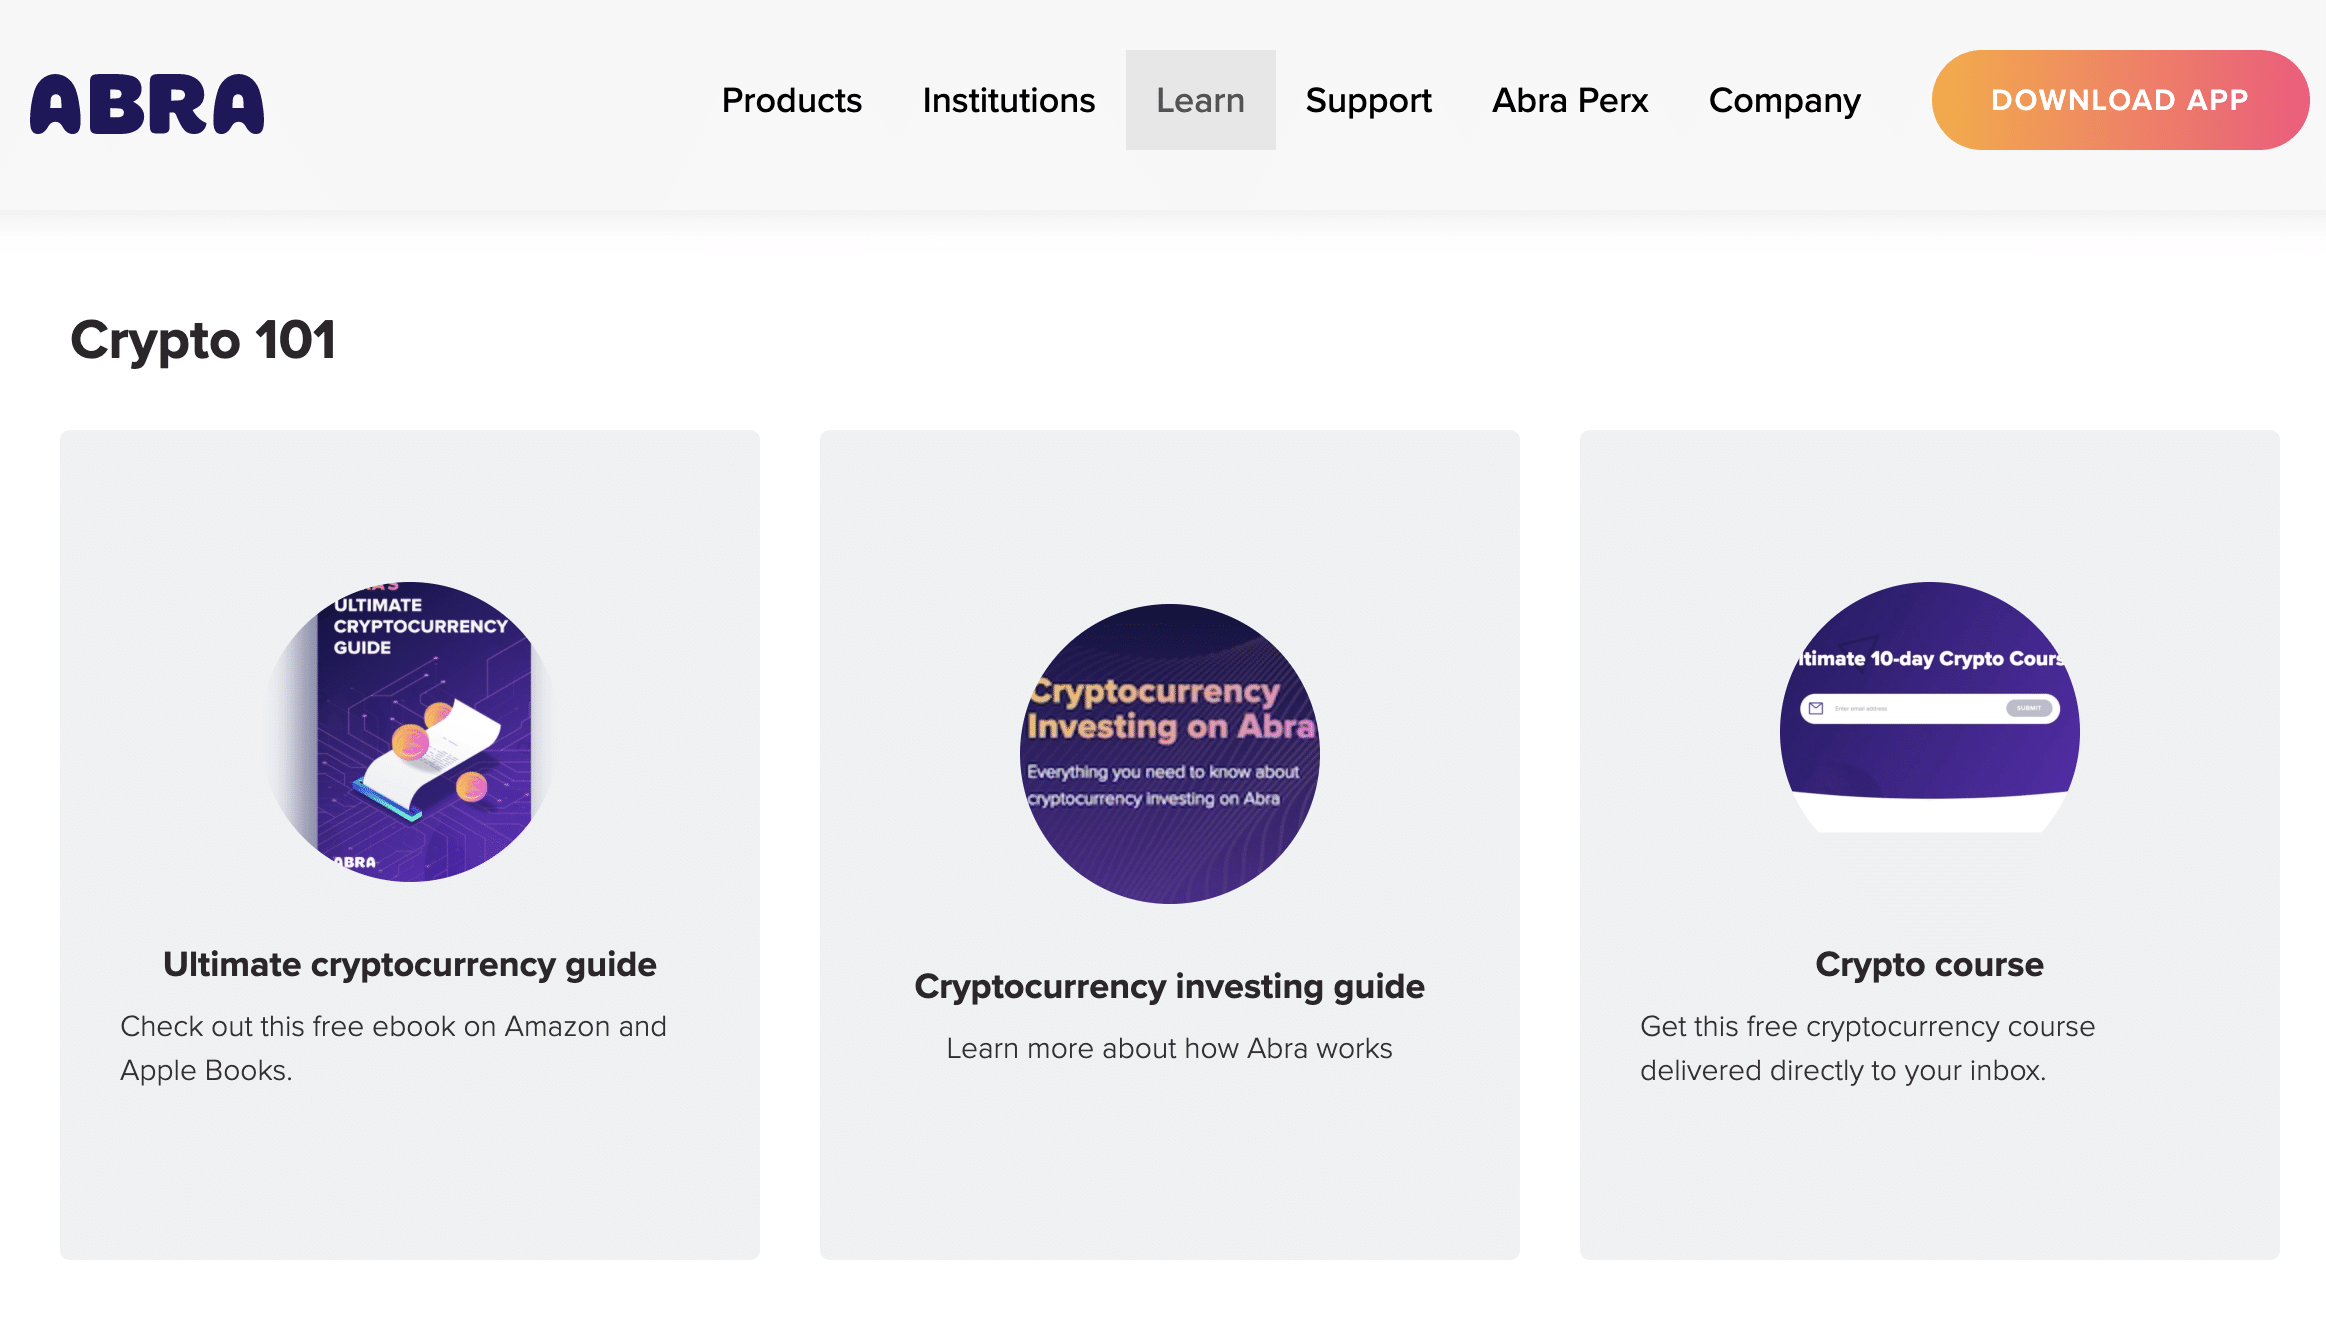
Task: Click the 'Check out this free ebook' description
Action: pyautogui.click(x=394, y=1048)
